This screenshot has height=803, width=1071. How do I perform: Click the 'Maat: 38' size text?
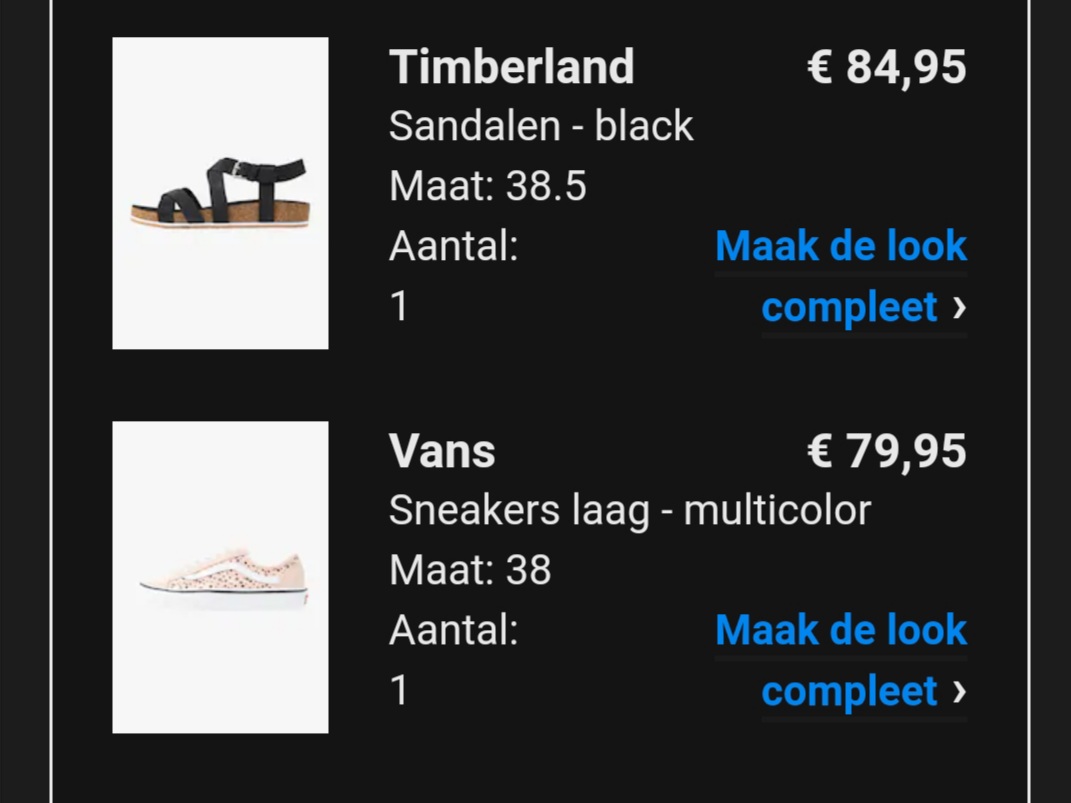coord(470,570)
